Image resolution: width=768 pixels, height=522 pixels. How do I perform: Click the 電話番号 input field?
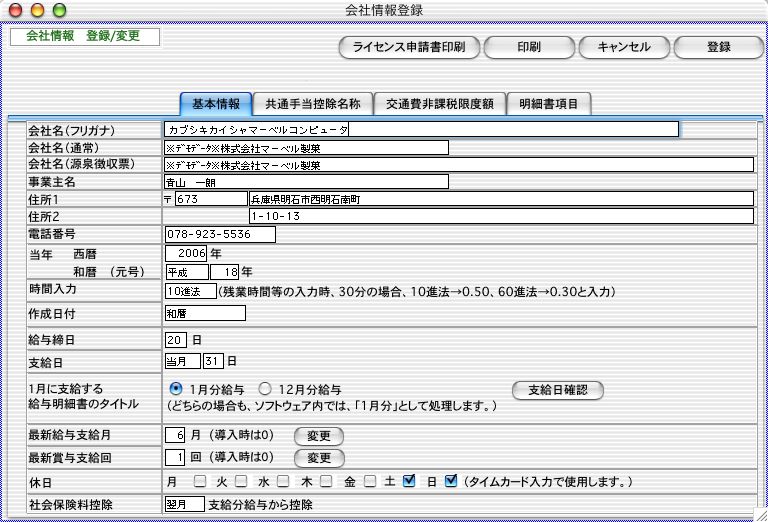[220, 235]
